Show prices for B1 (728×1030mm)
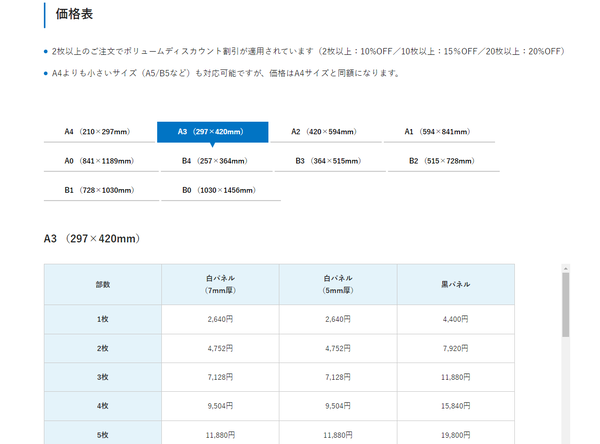 tap(101, 190)
